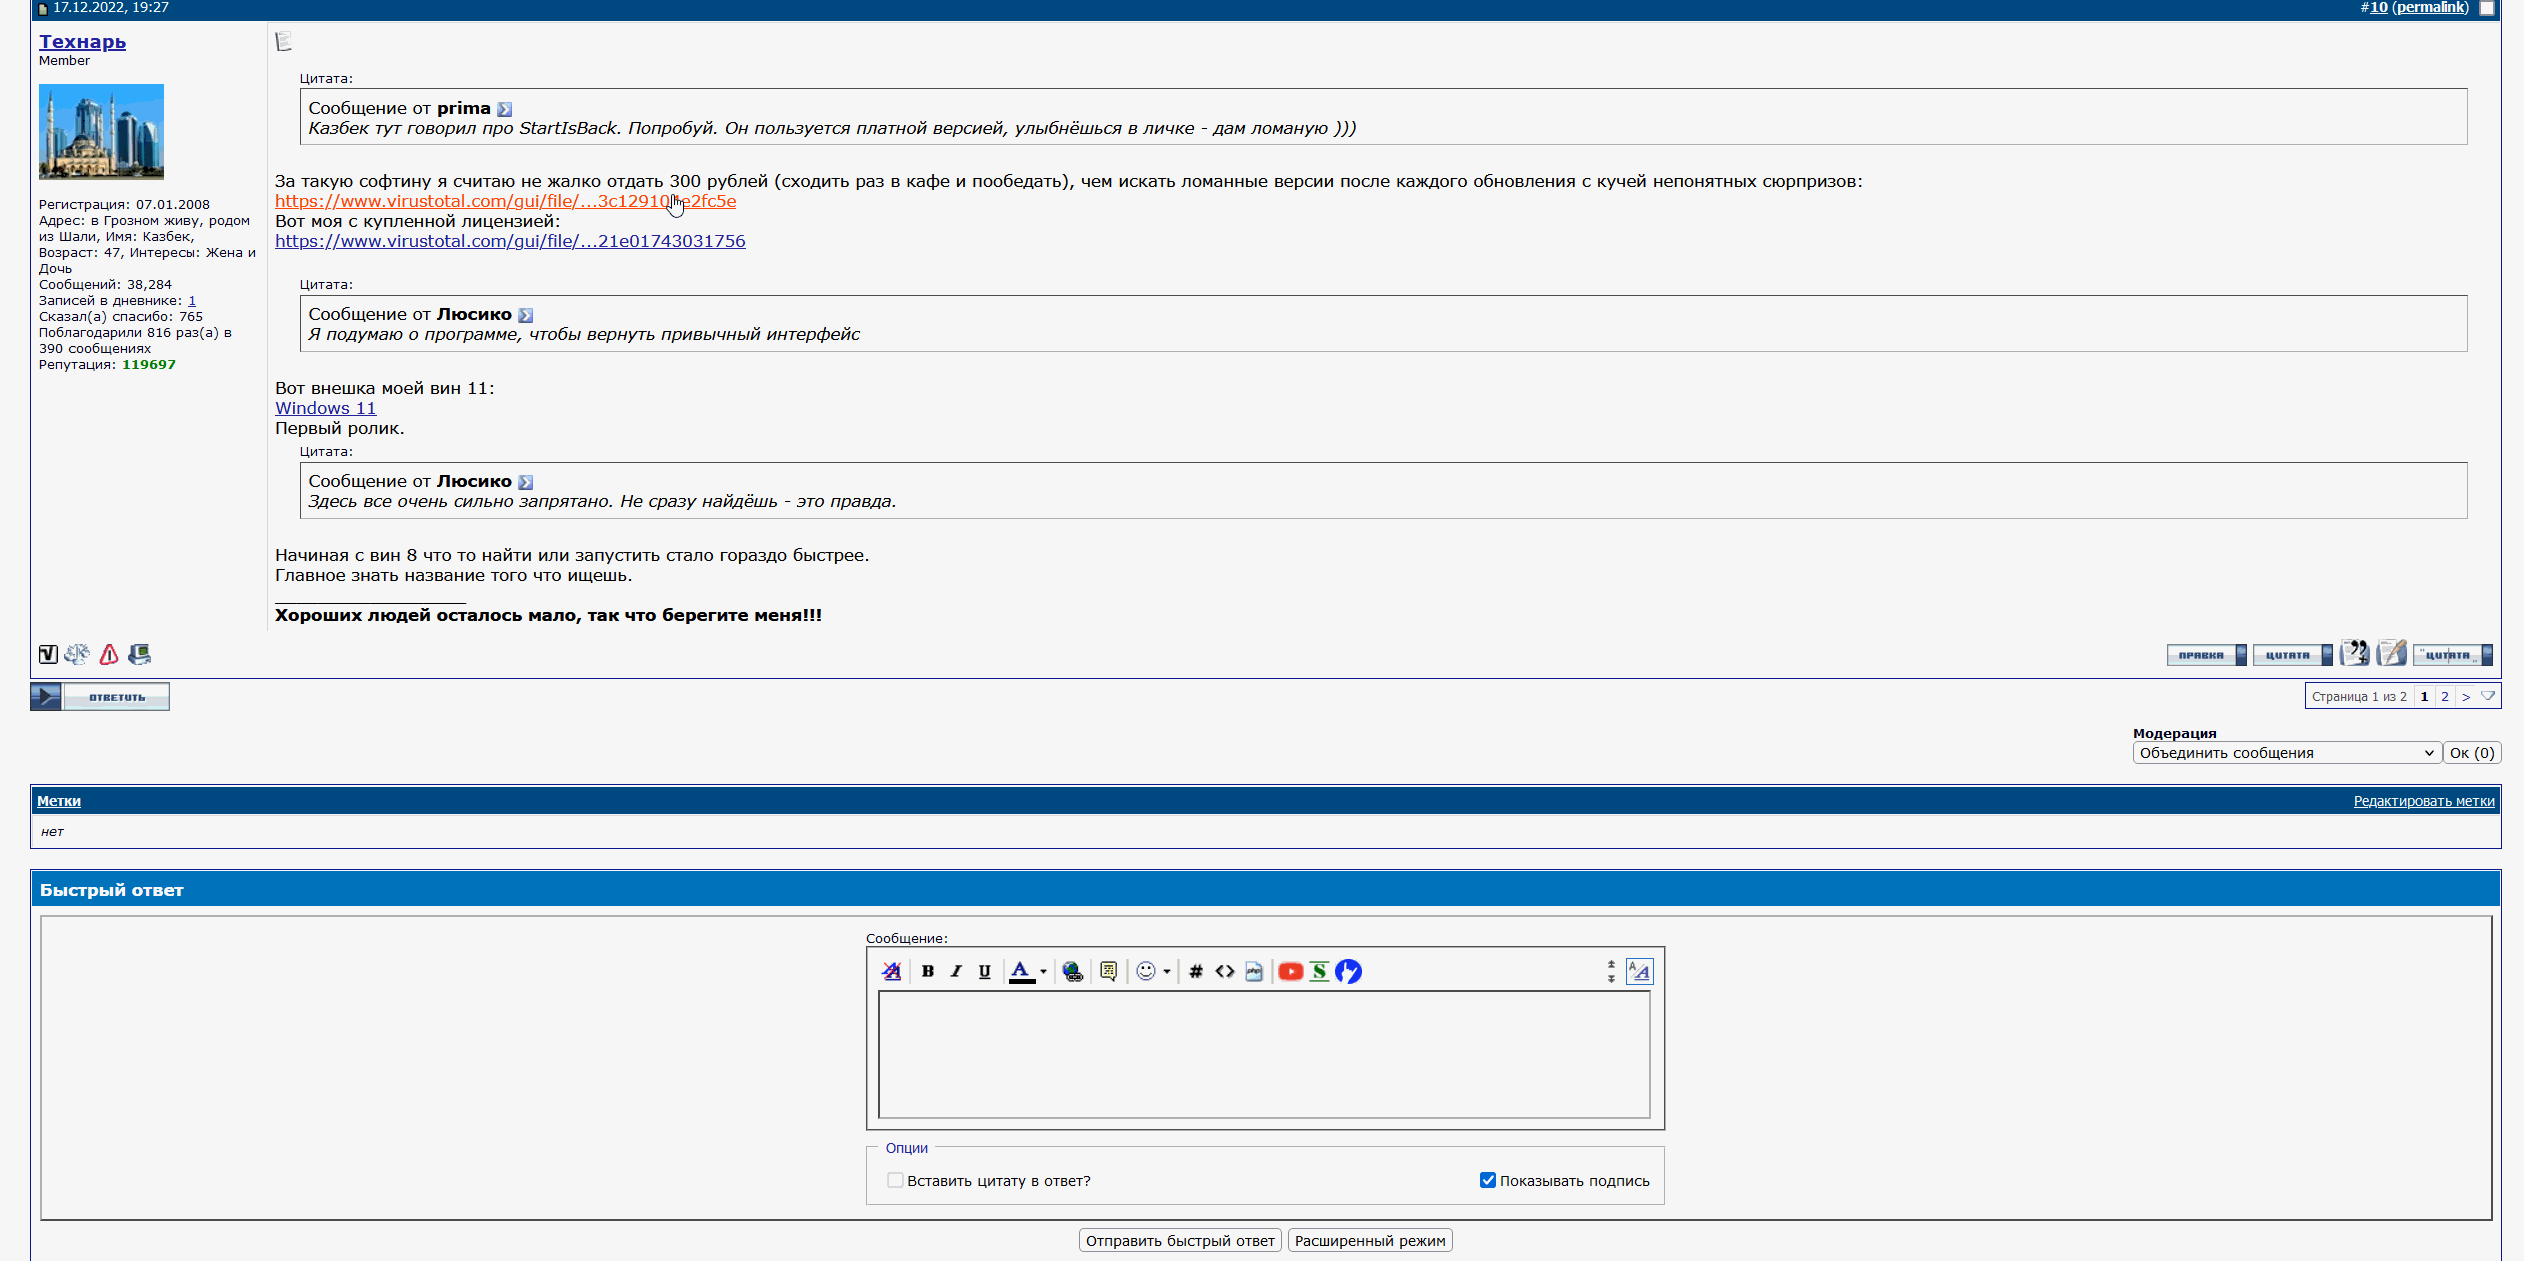Open 'Объединить сообщения' moderation dropdown

pos(2286,753)
